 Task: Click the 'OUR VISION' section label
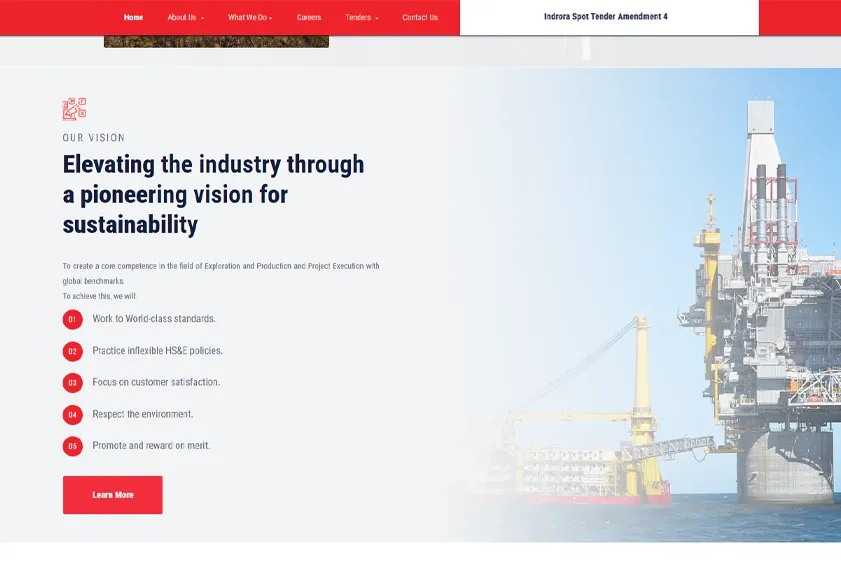(94, 138)
